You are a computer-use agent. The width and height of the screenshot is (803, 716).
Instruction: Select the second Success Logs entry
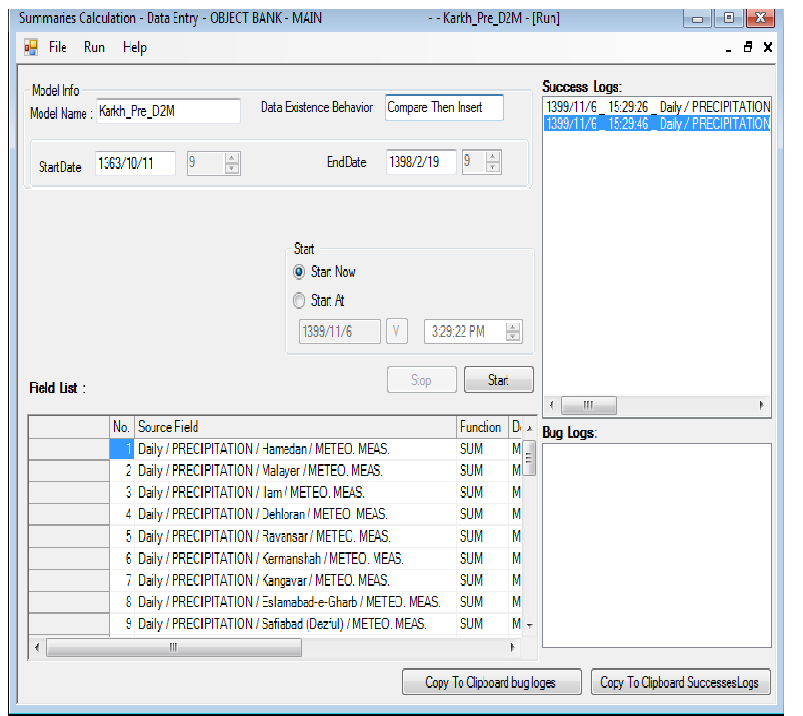(x=657, y=124)
